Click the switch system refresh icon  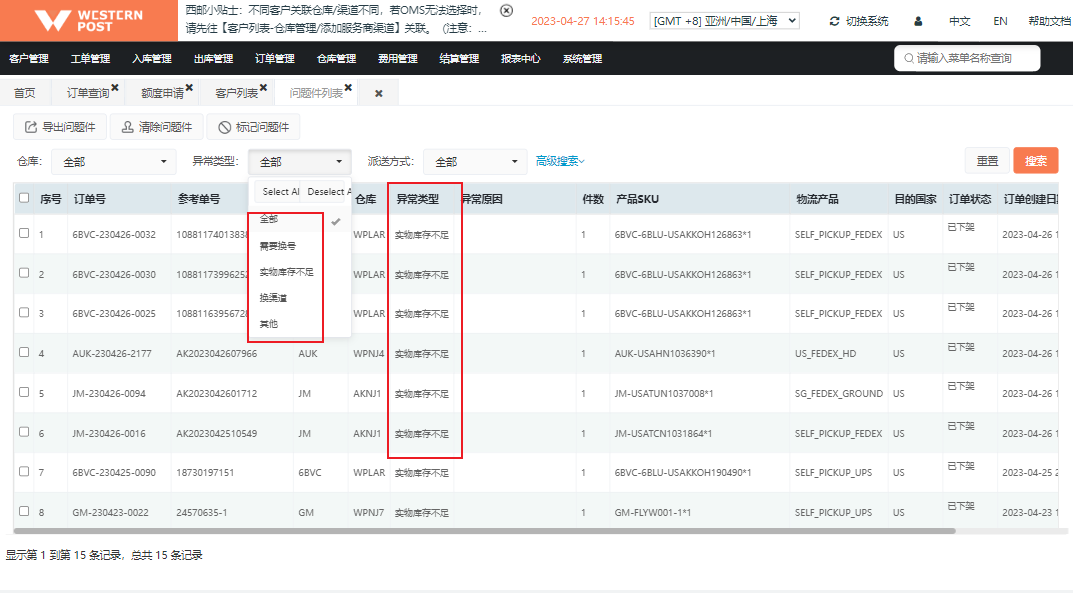(x=834, y=21)
